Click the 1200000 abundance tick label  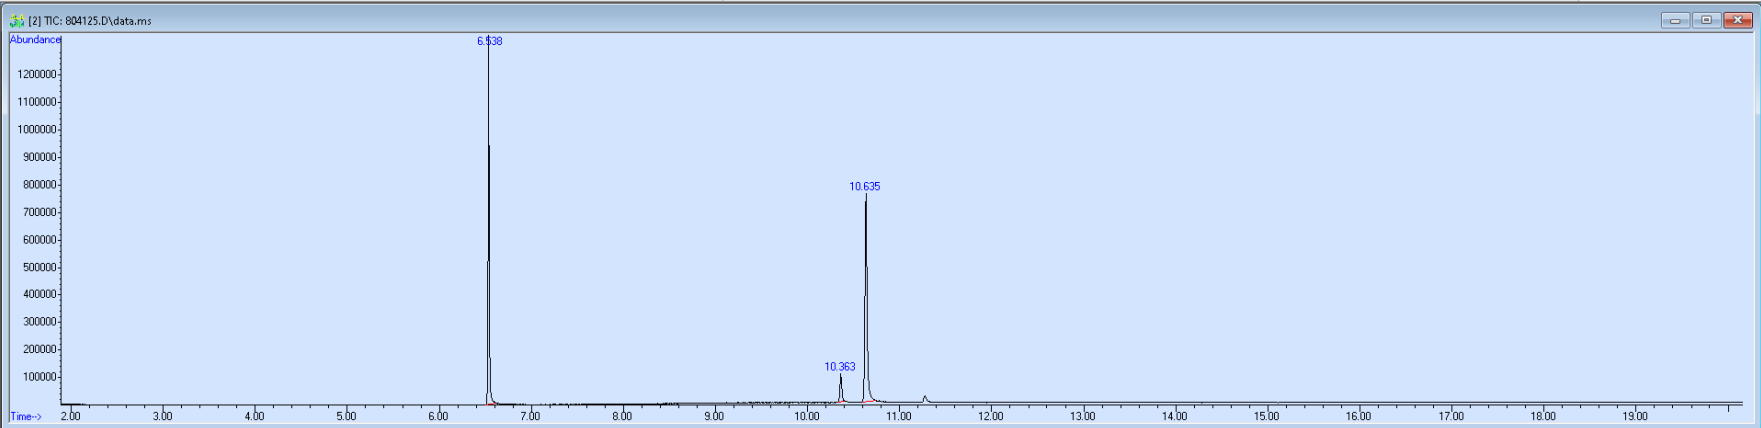[x=37, y=75]
